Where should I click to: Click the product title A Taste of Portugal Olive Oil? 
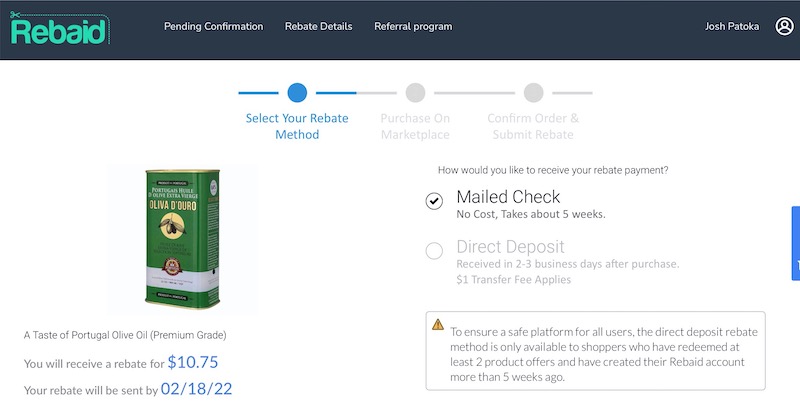click(125, 335)
